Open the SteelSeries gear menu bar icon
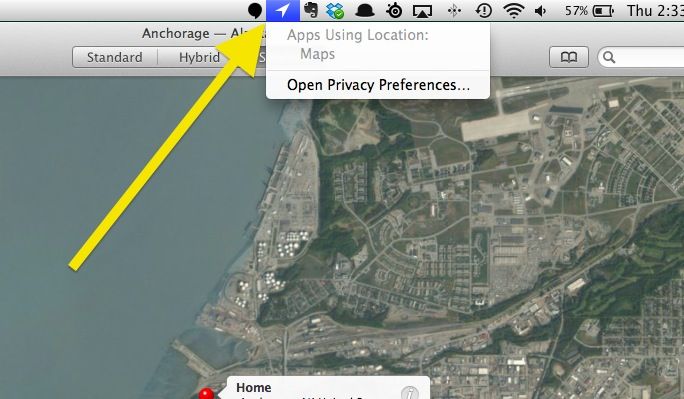684x399 pixels. pyautogui.click(x=394, y=10)
